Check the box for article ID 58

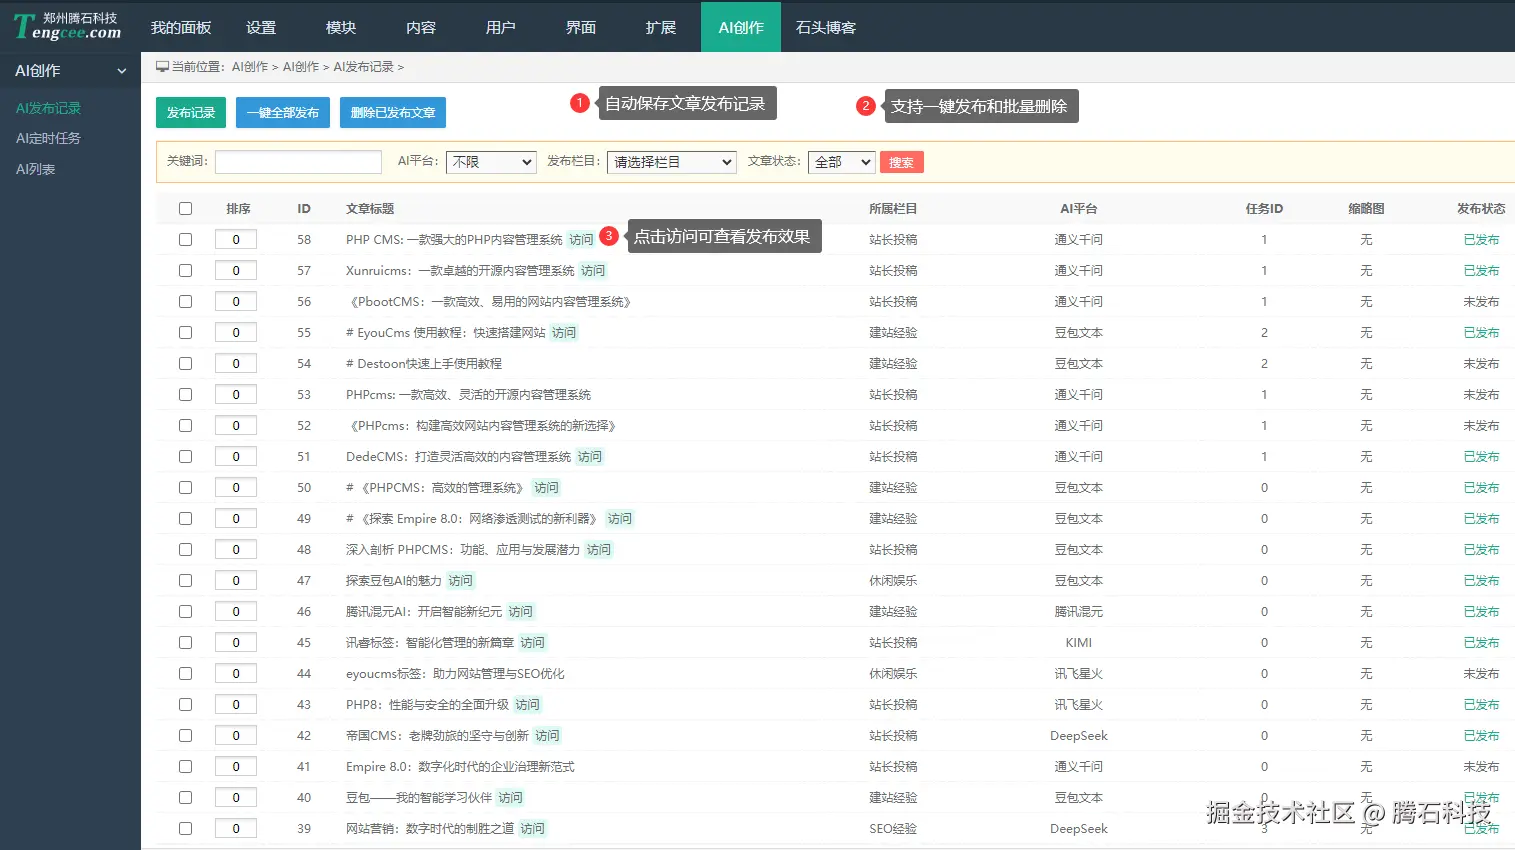(x=185, y=240)
